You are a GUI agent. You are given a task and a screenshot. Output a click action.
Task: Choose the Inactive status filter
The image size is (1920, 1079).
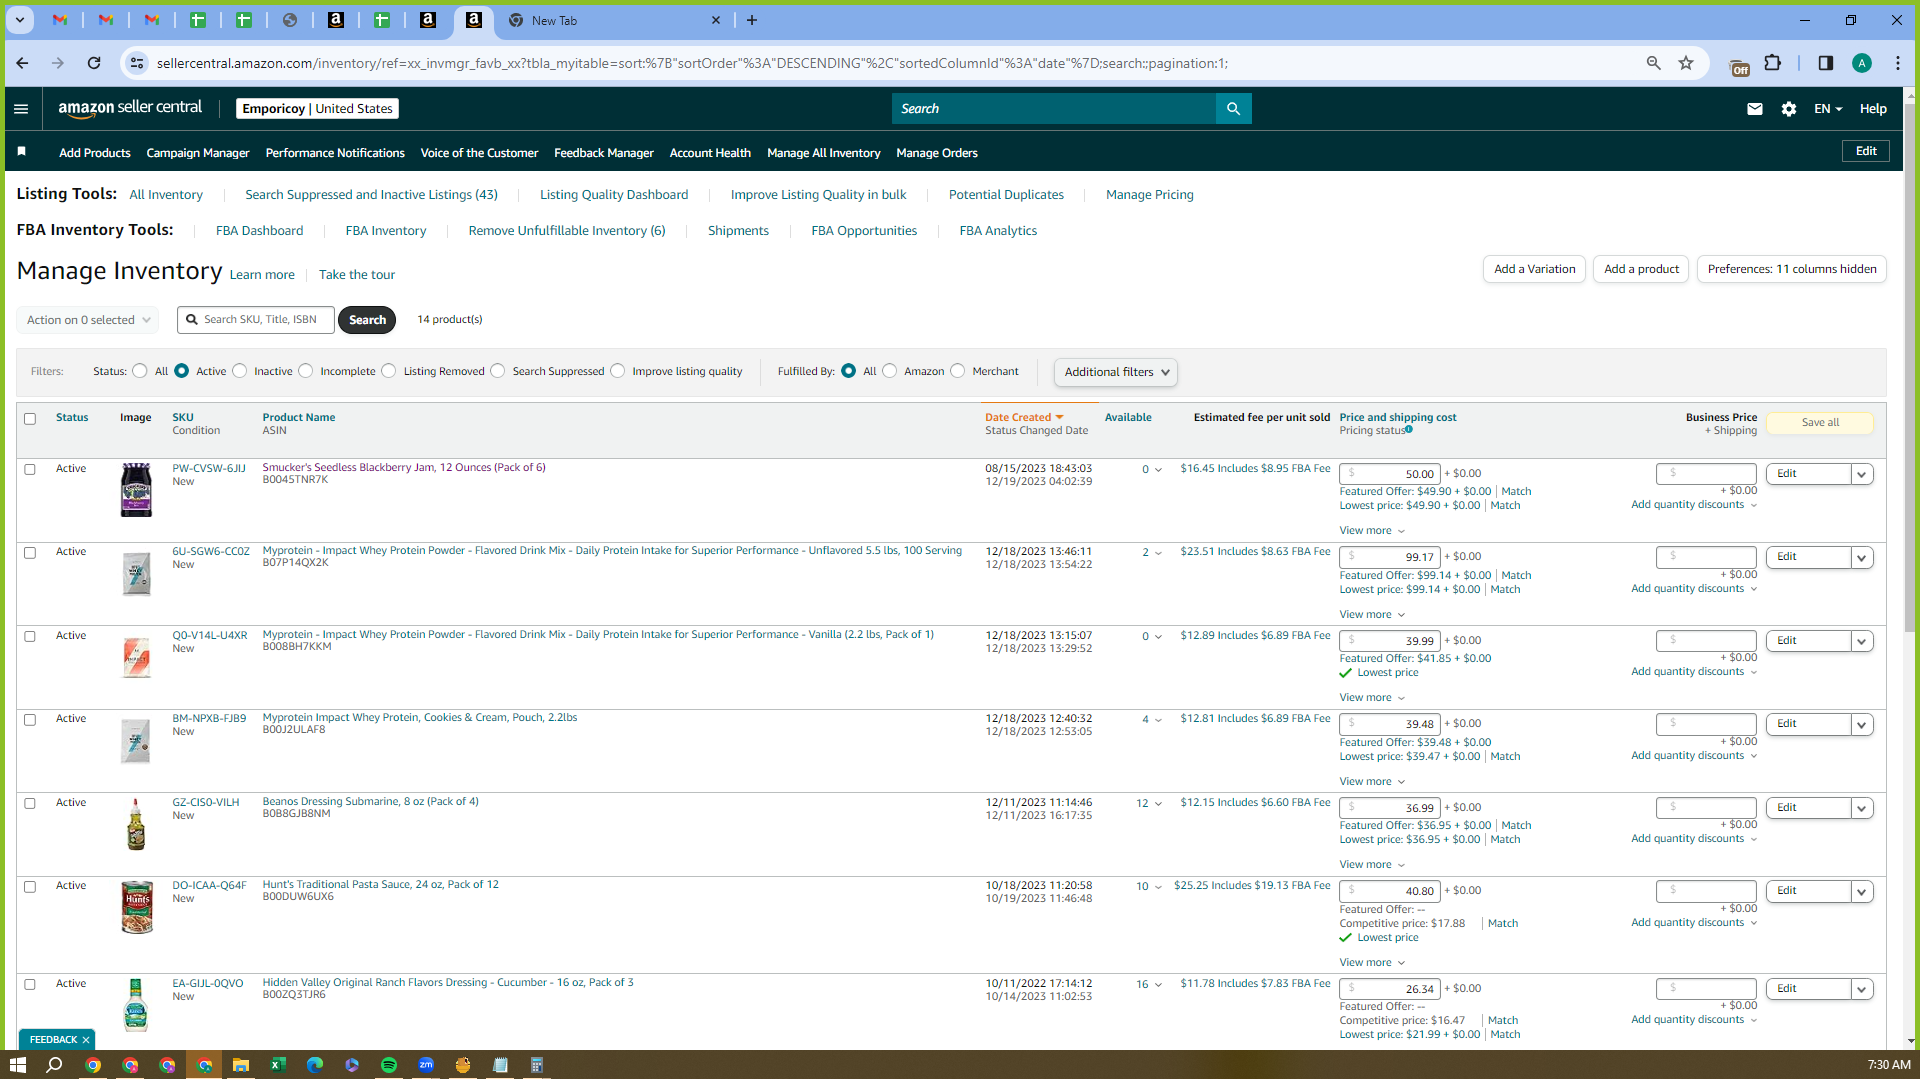click(240, 371)
